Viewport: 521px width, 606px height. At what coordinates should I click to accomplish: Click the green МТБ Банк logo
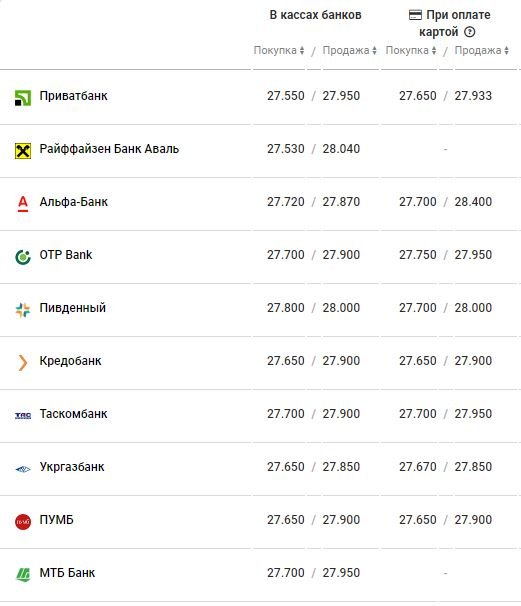click(23, 575)
